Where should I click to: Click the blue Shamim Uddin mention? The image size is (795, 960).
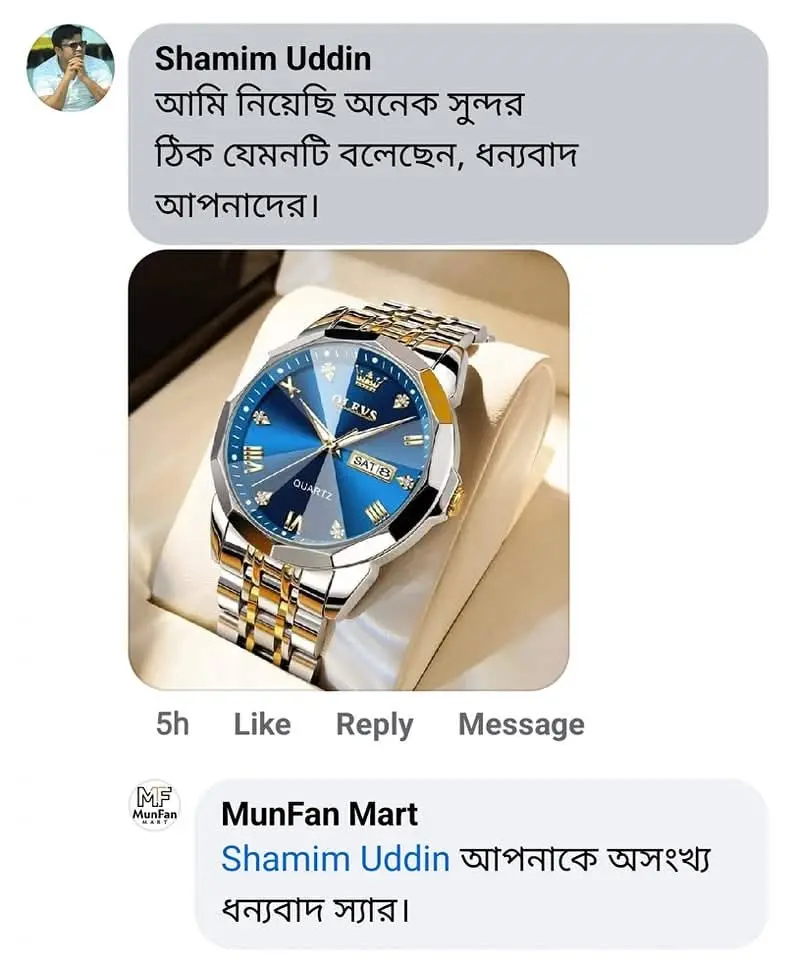pos(335,859)
